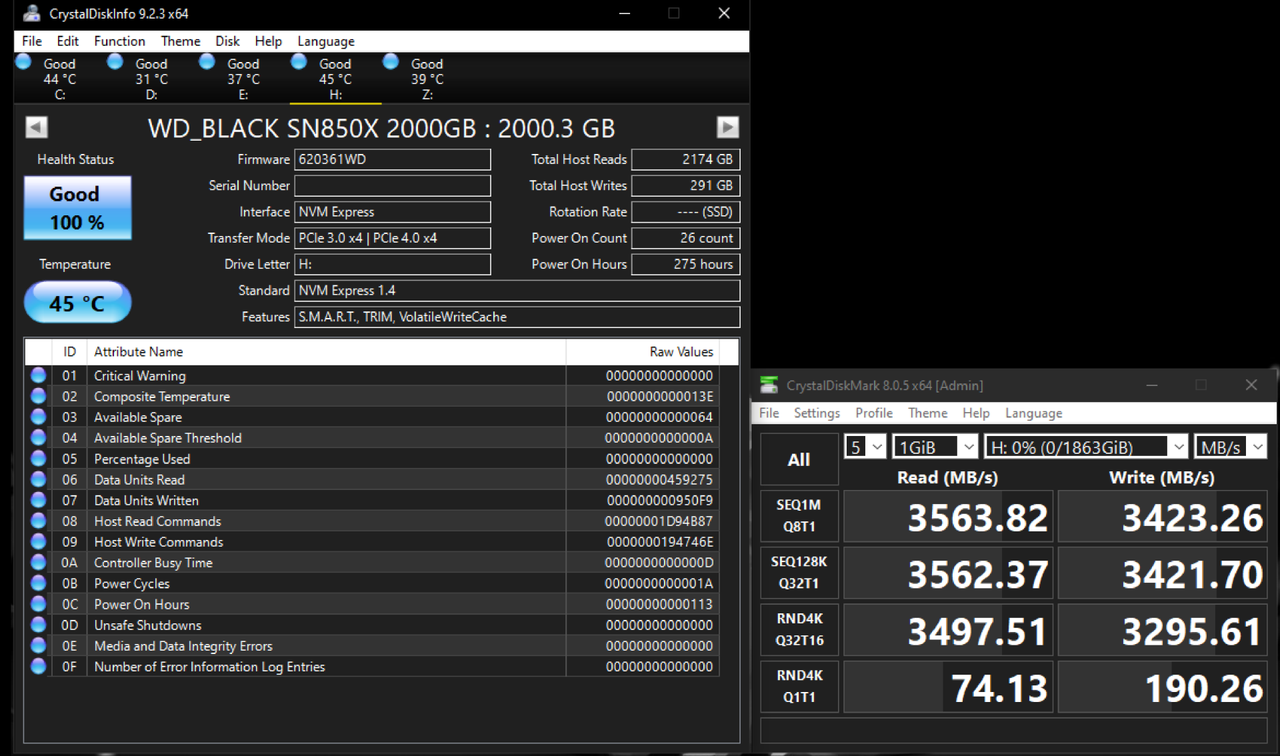Click status orb for Critical Warning row

(38, 376)
